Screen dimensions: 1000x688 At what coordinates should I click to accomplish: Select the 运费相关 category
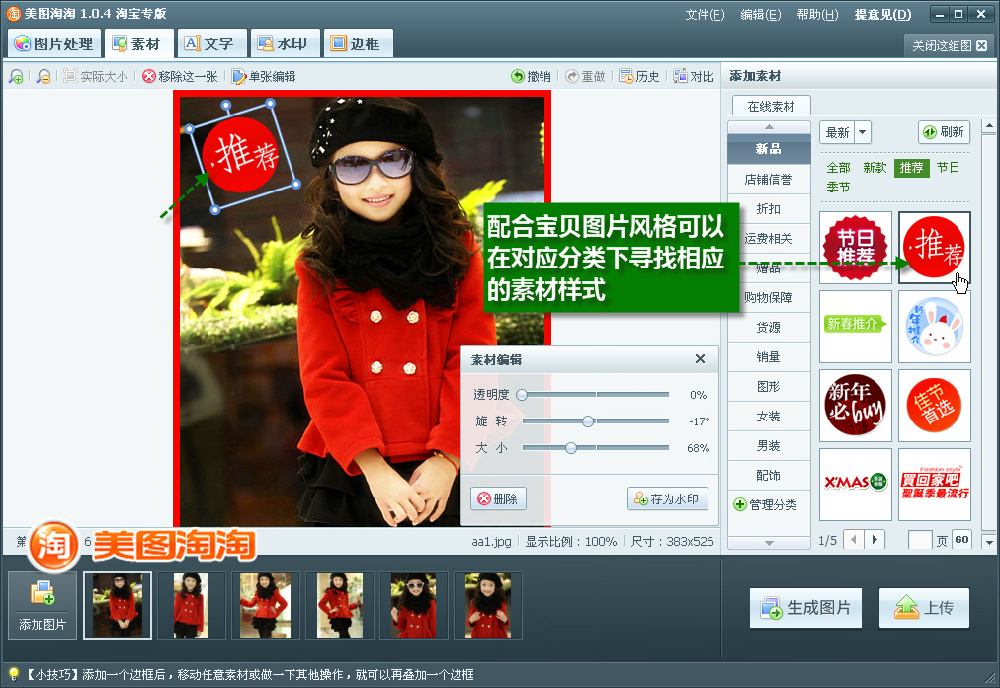click(x=768, y=238)
